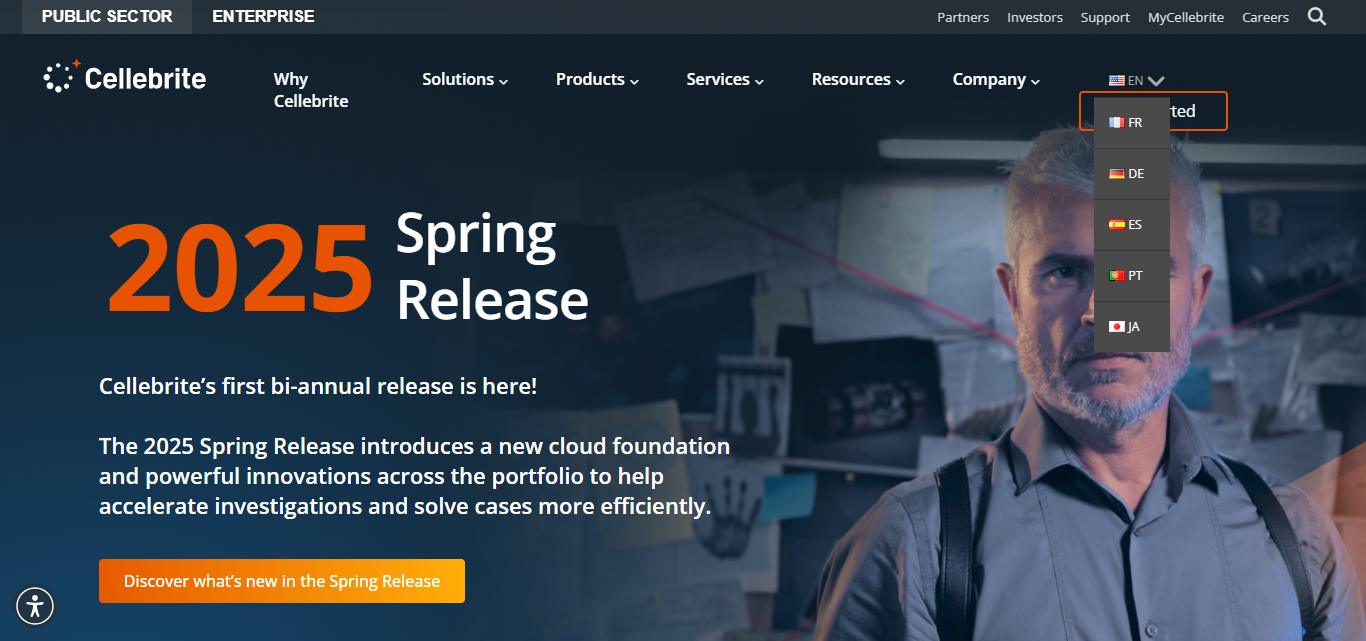
Task: Open the Support link
Action: (x=1105, y=17)
